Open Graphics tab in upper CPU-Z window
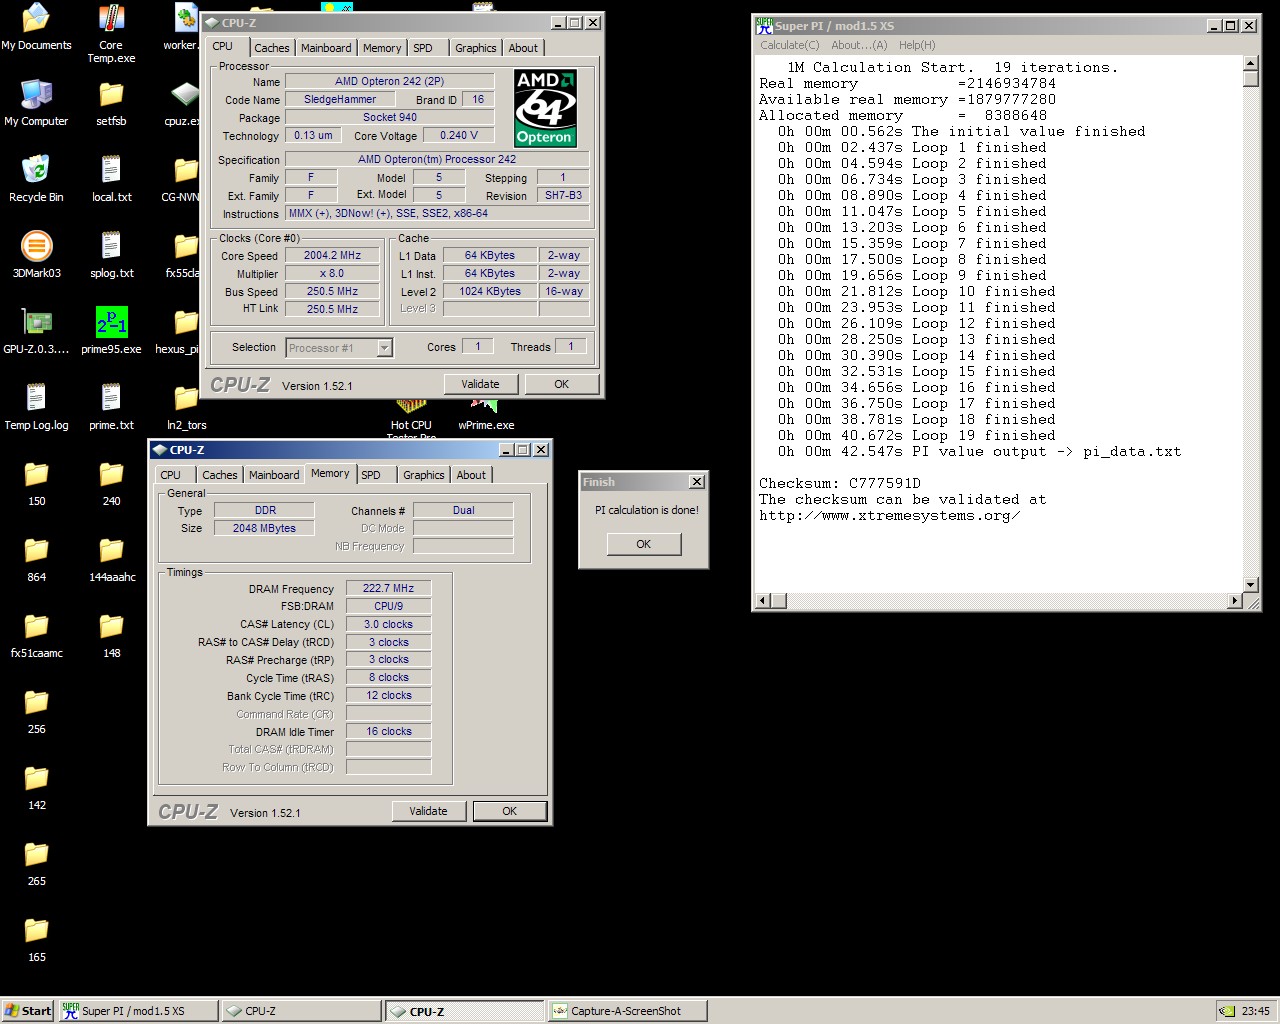Screen dimensions: 1280x1024 [x=475, y=48]
